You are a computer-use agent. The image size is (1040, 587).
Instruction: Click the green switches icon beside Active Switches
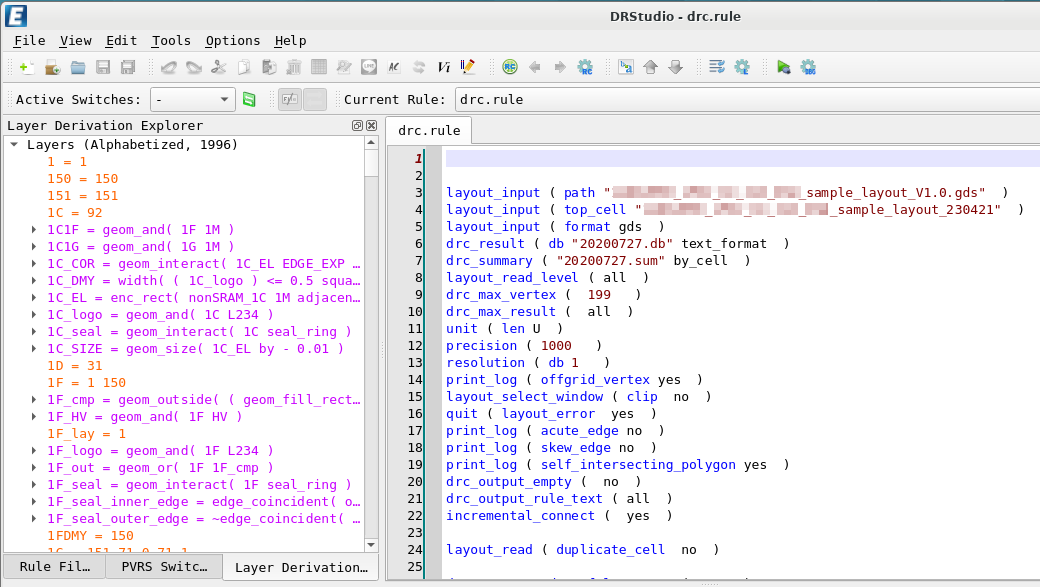click(x=249, y=99)
